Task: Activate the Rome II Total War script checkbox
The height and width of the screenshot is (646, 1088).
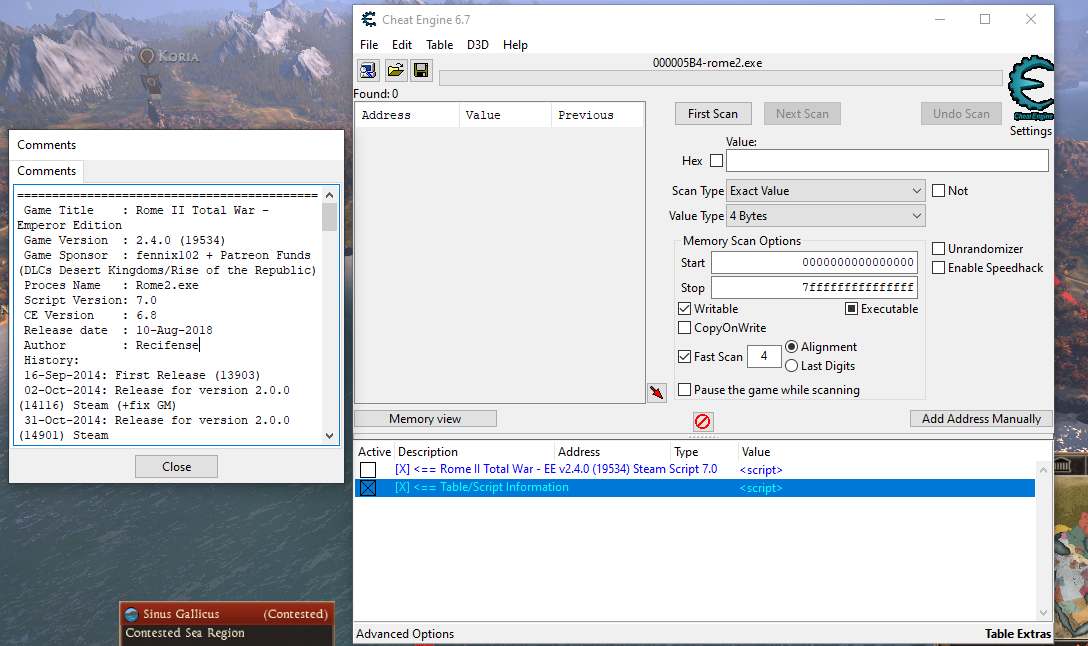Action: pyautogui.click(x=368, y=470)
